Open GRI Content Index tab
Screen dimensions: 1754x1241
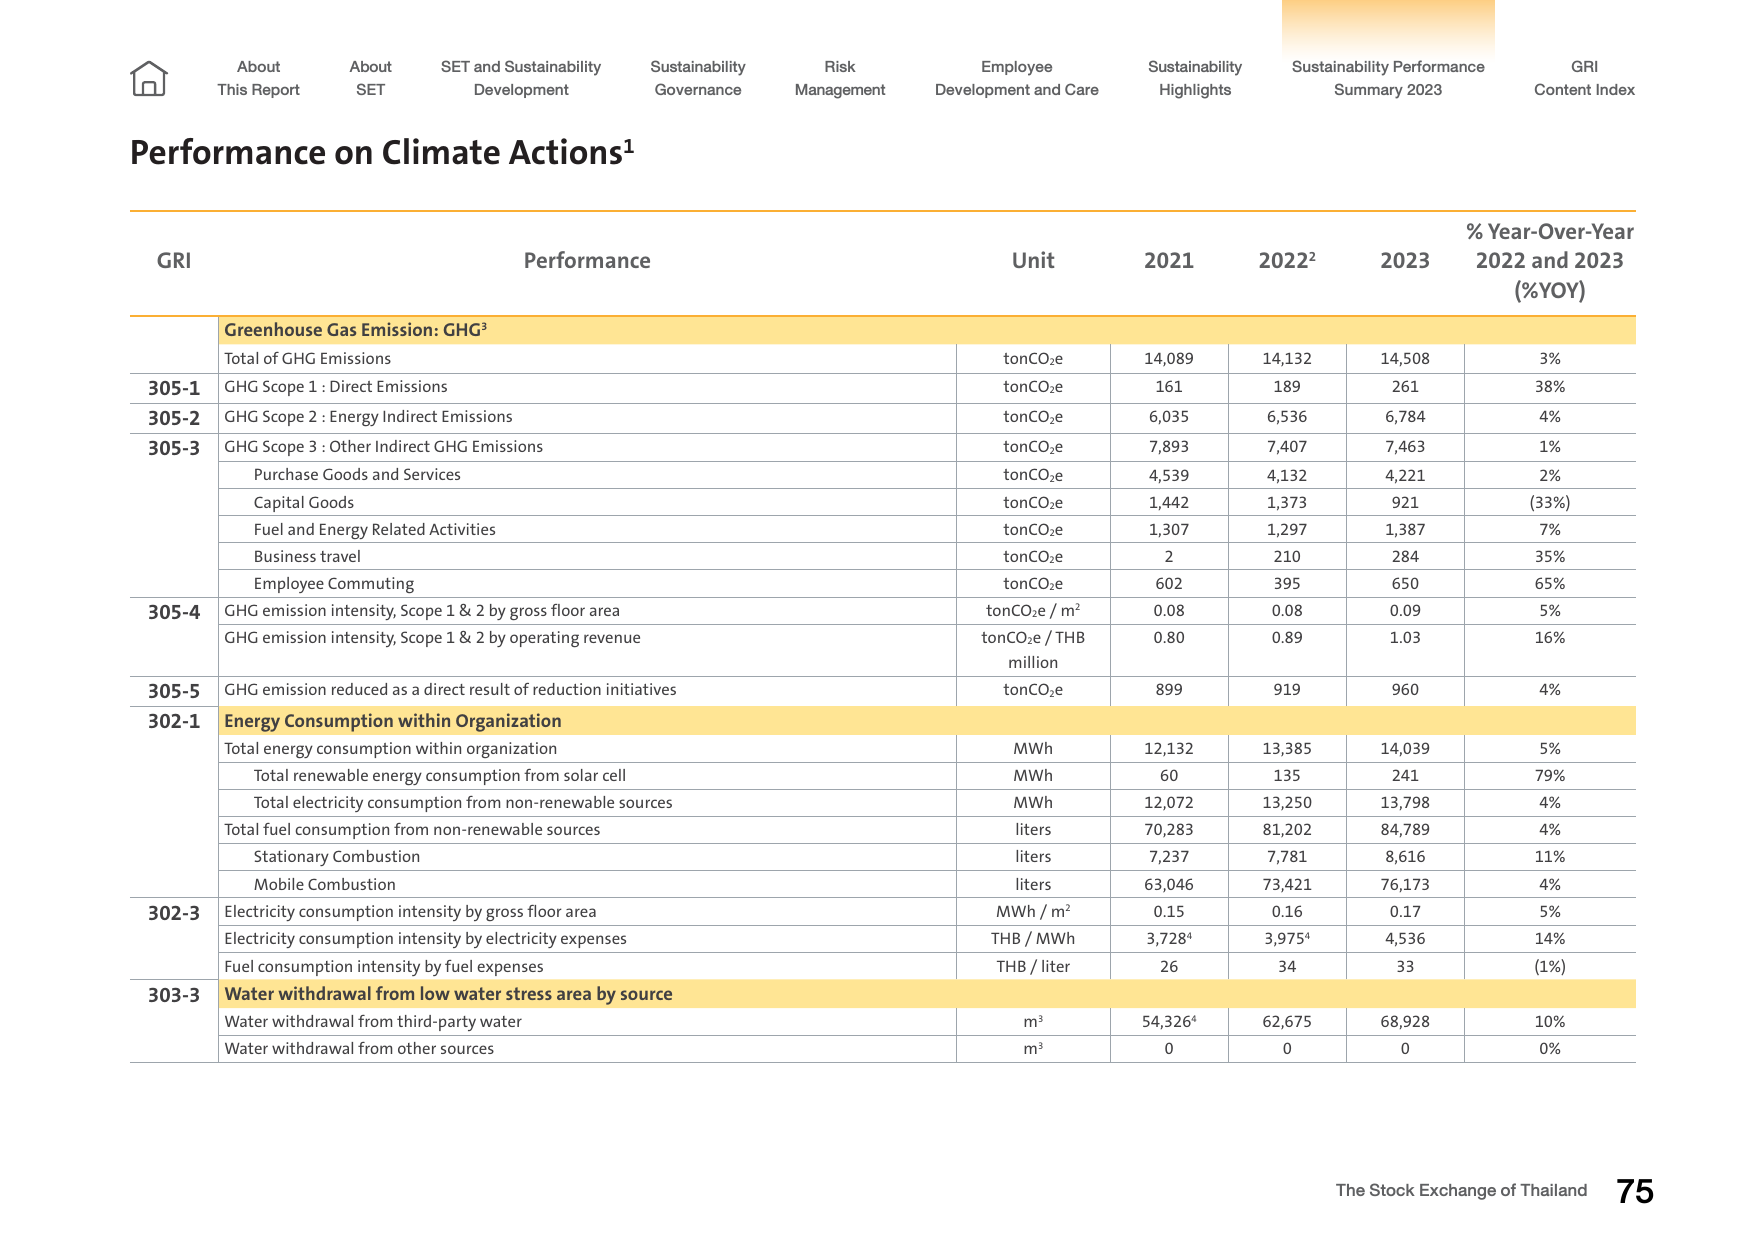tap(1584, 78)
